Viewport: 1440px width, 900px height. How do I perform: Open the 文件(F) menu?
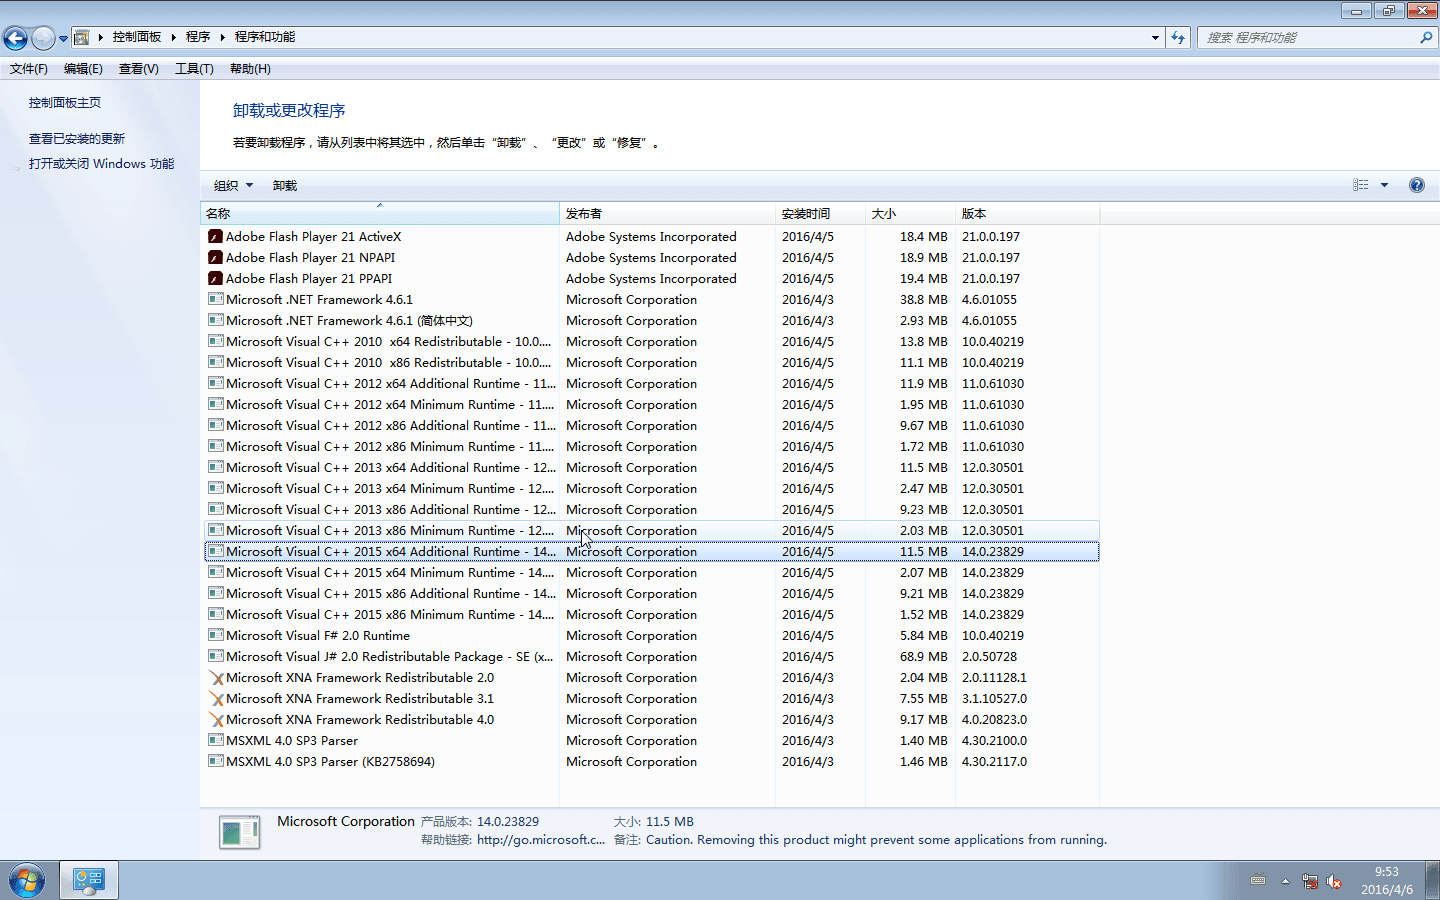click(29, 69)
